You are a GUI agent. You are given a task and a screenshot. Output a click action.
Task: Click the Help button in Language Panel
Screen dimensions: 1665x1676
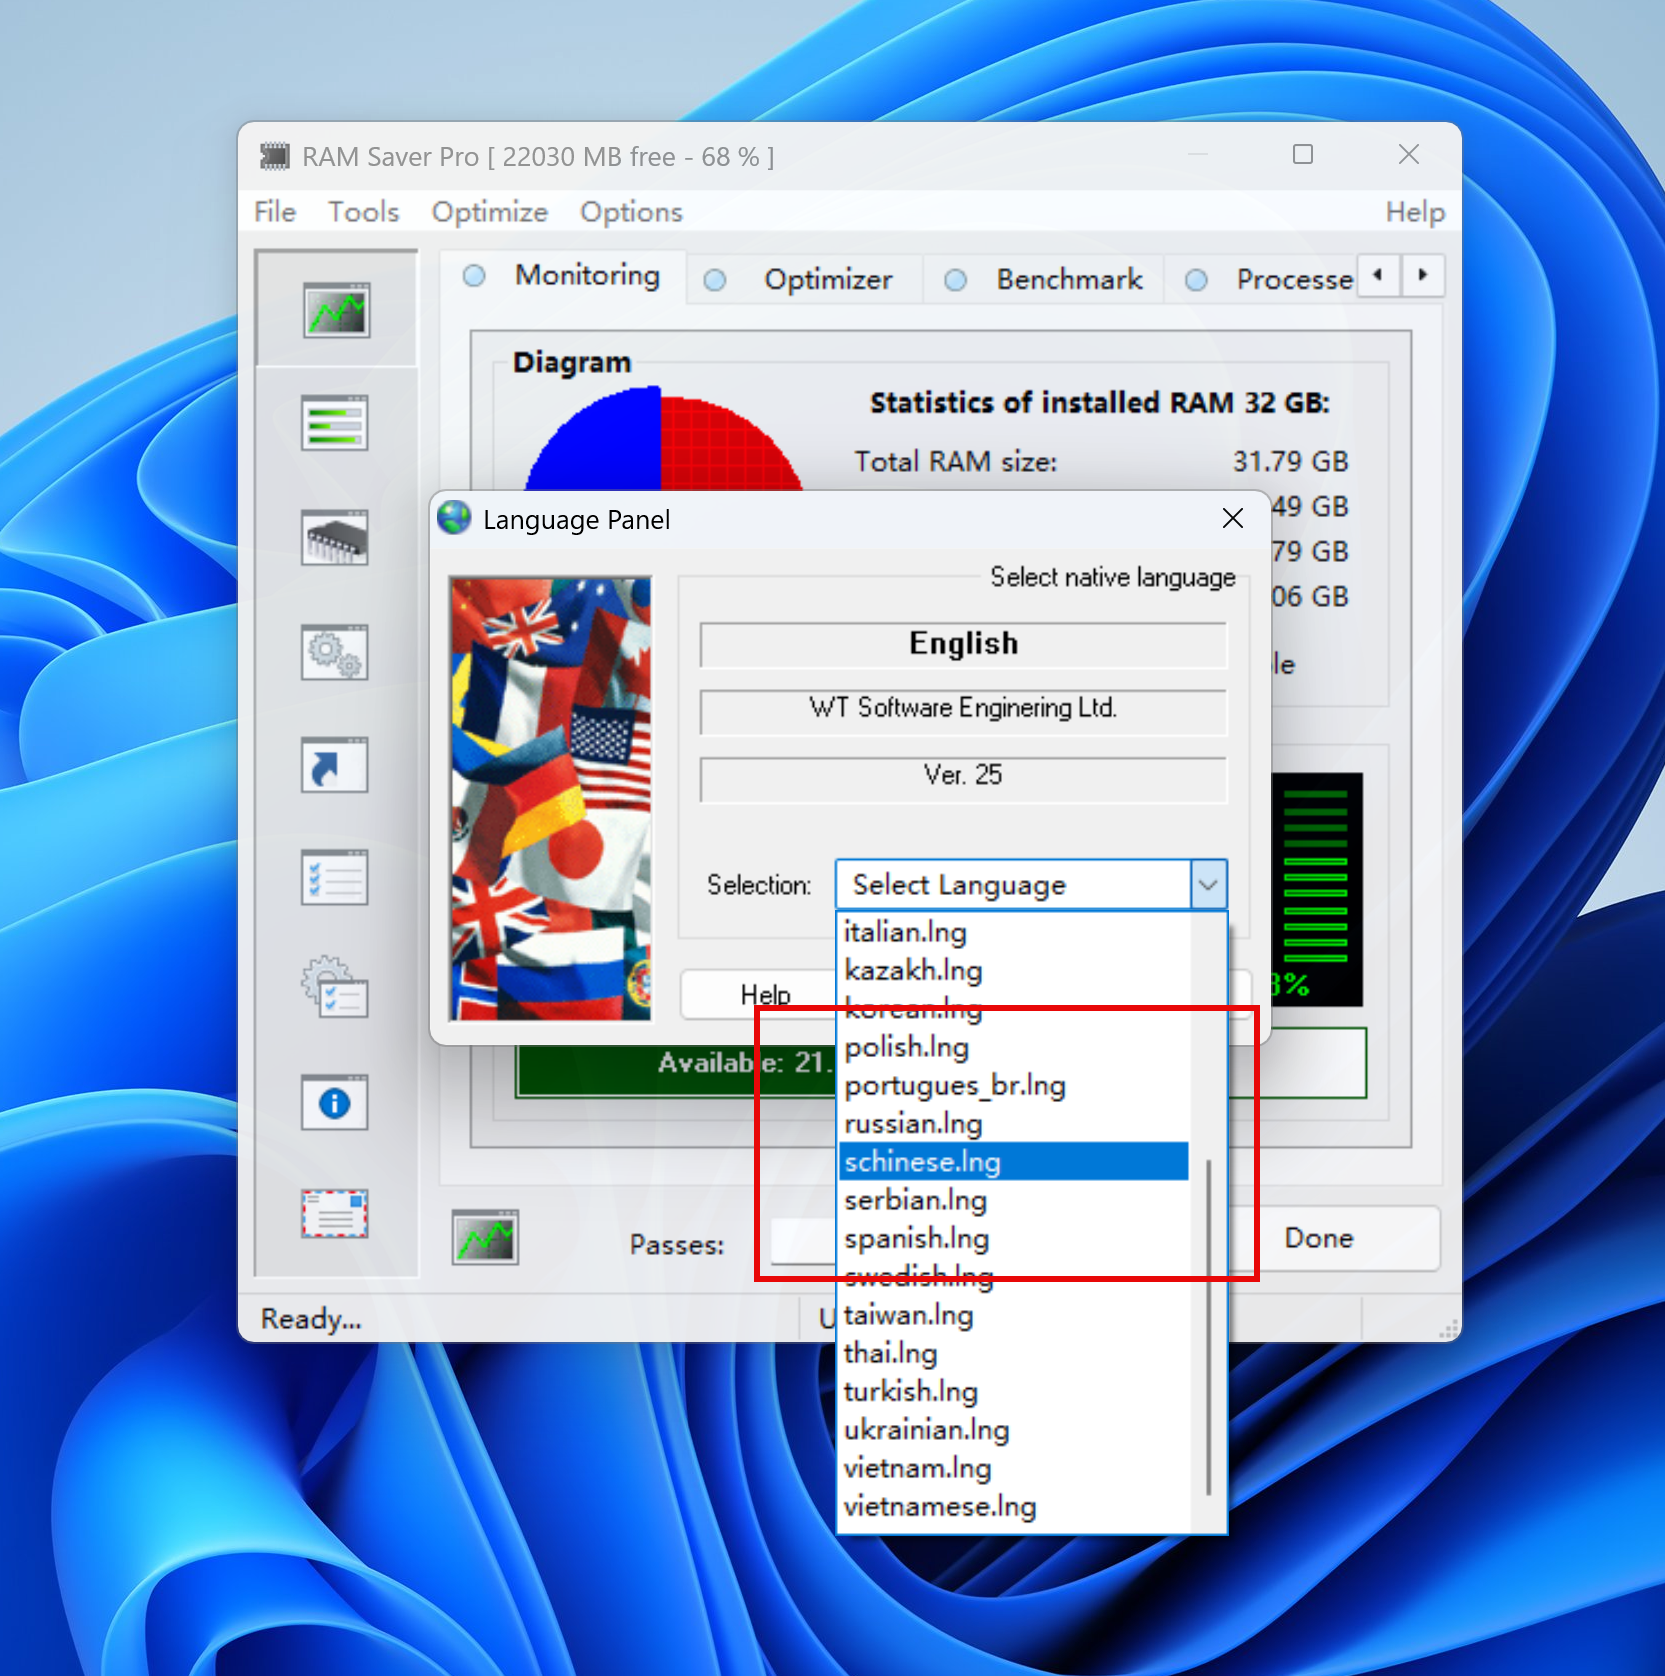(x=764, y=995)
